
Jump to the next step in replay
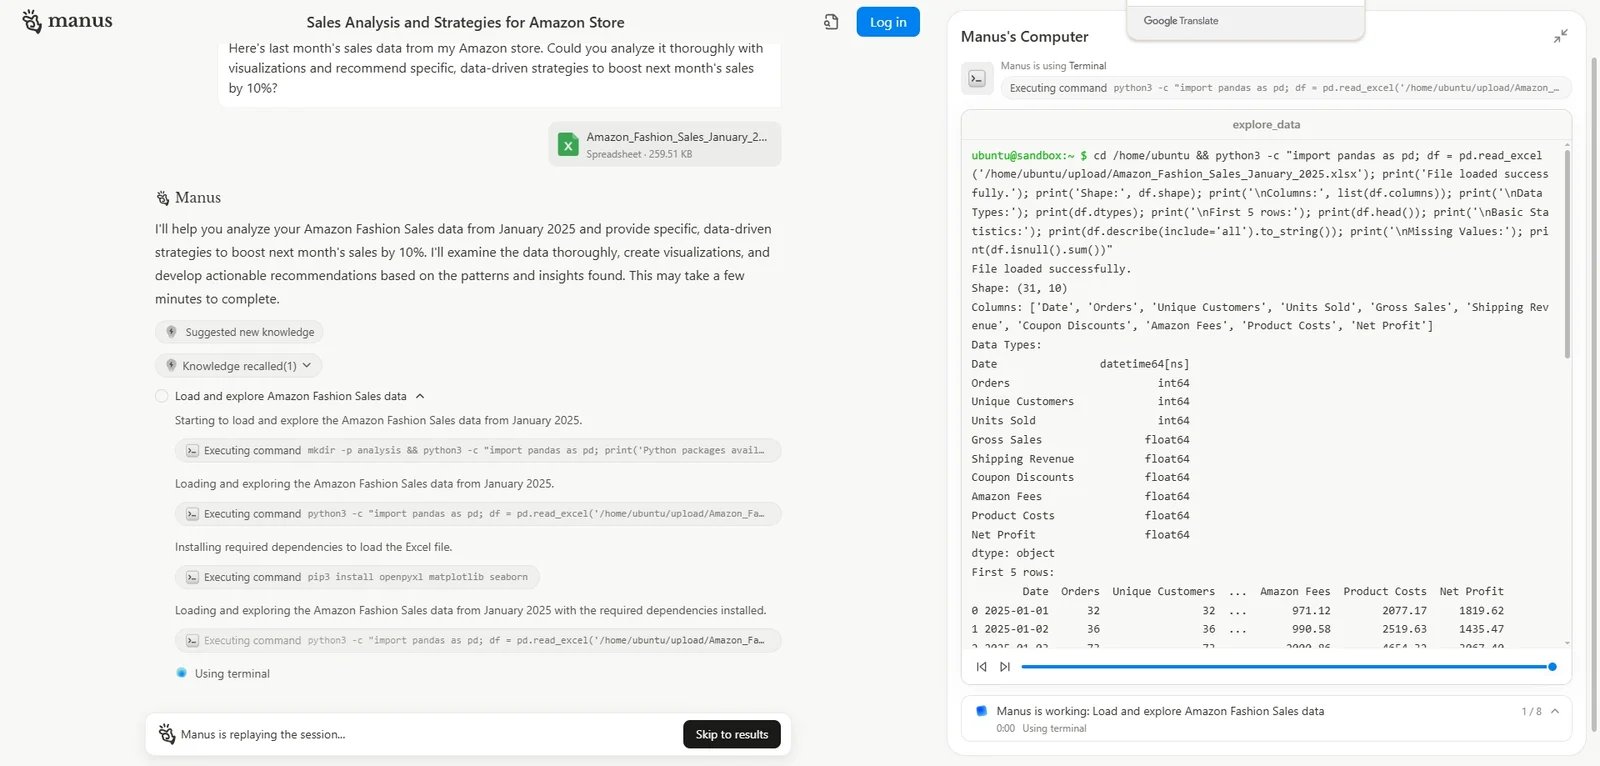click(1005, 667)
